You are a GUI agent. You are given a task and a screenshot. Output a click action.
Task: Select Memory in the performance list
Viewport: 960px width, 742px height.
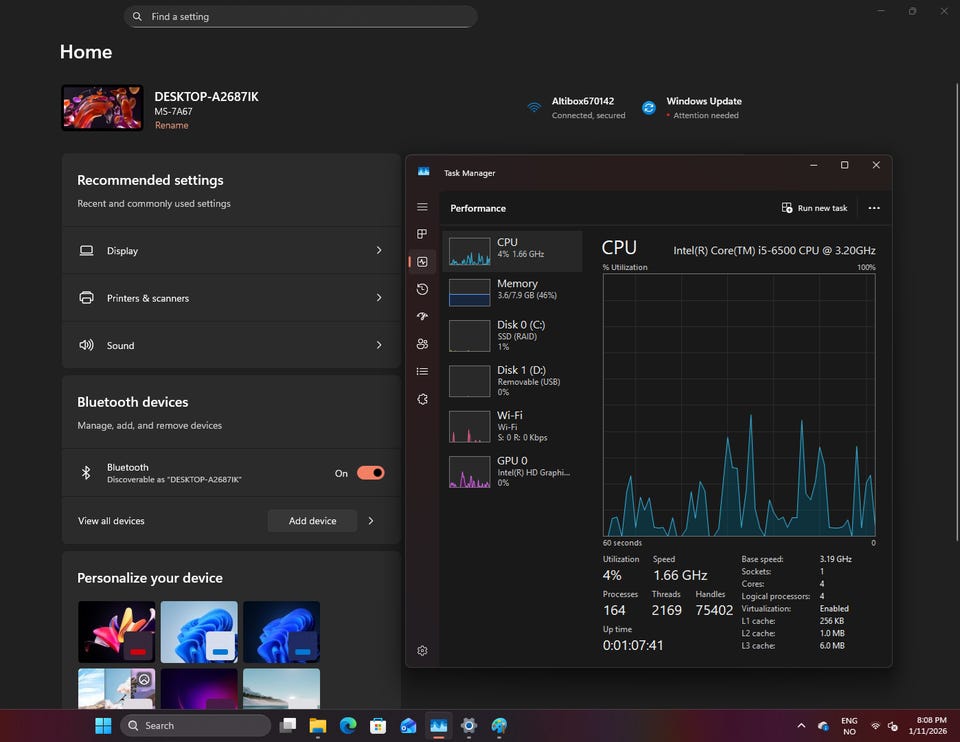click(x=512, y=290)
